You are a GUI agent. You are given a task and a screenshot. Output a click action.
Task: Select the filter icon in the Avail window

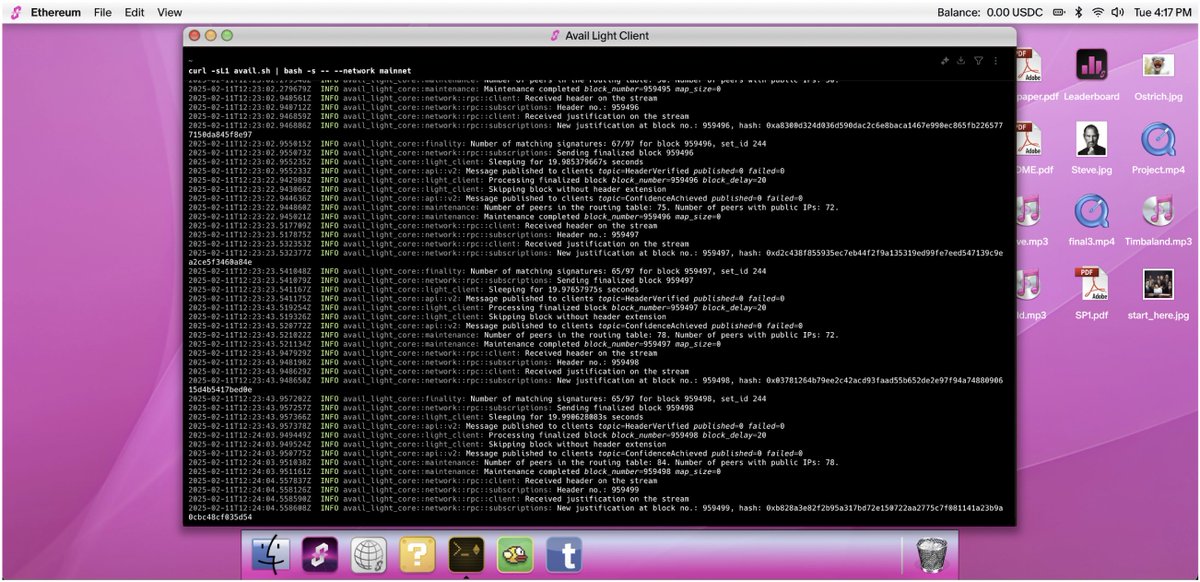(x=978, y=61)
